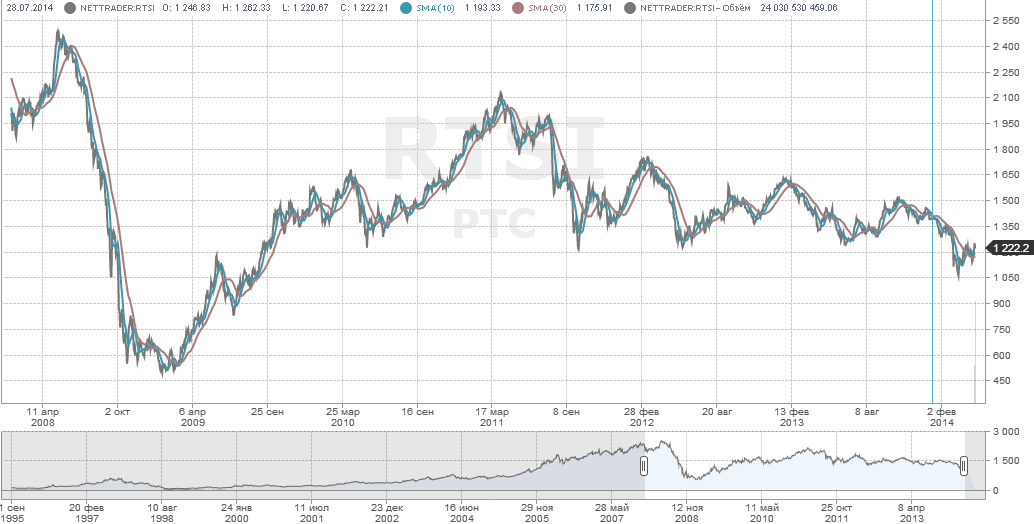Click the brown SMA(30) legend circle
Image resolution: width=1034 pixels, height=524 pixels.
[x=518, y=8]
